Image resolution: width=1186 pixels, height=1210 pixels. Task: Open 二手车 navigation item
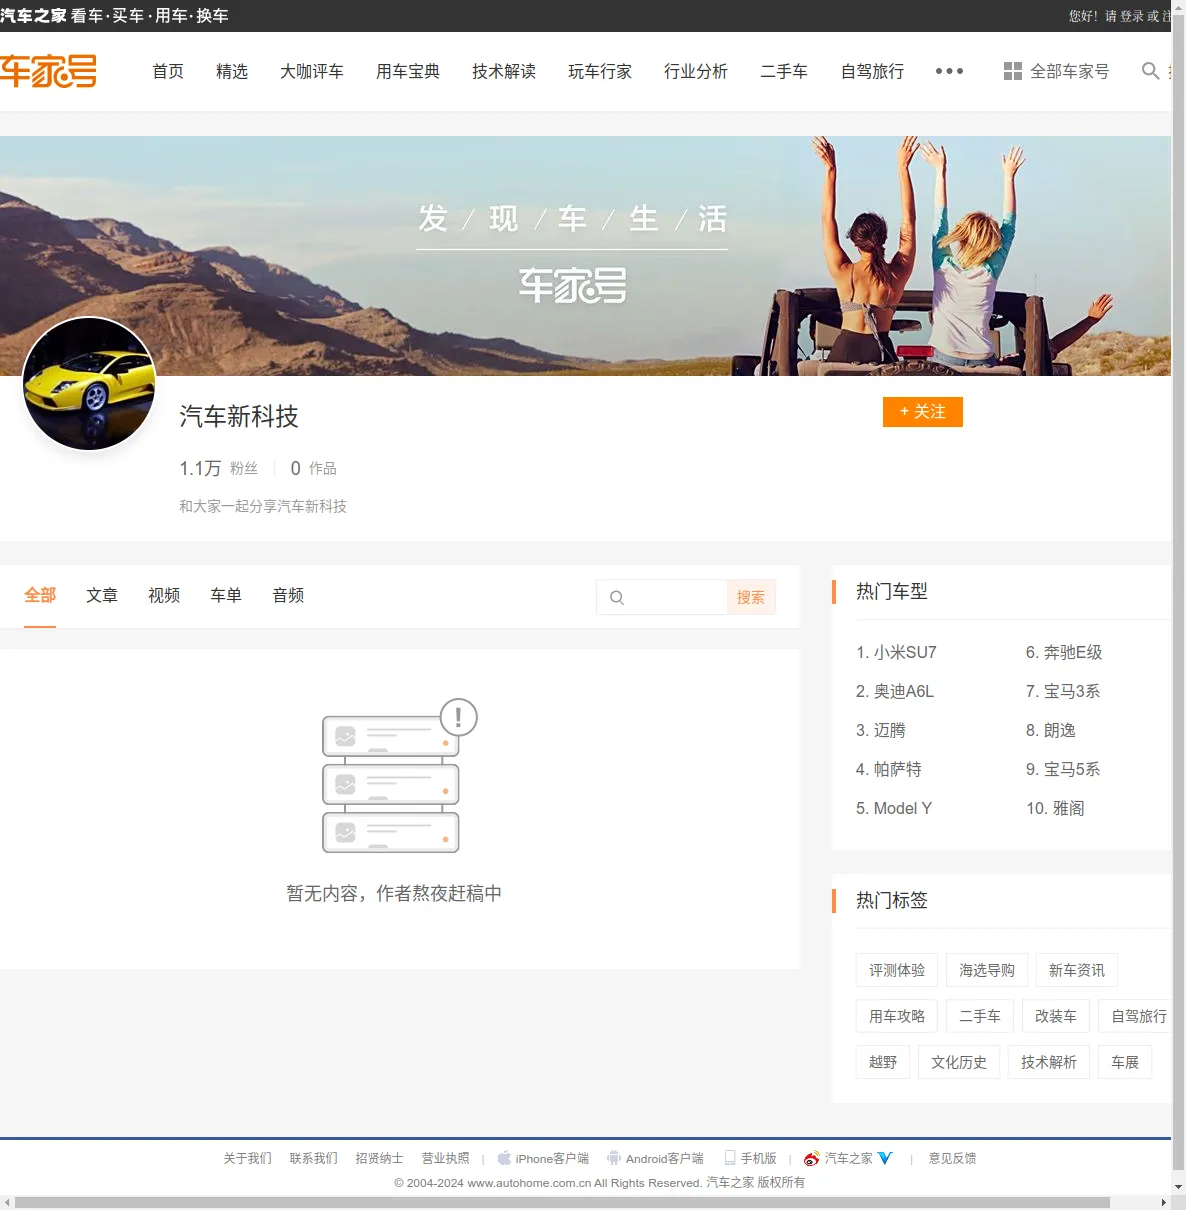point(784,71)
